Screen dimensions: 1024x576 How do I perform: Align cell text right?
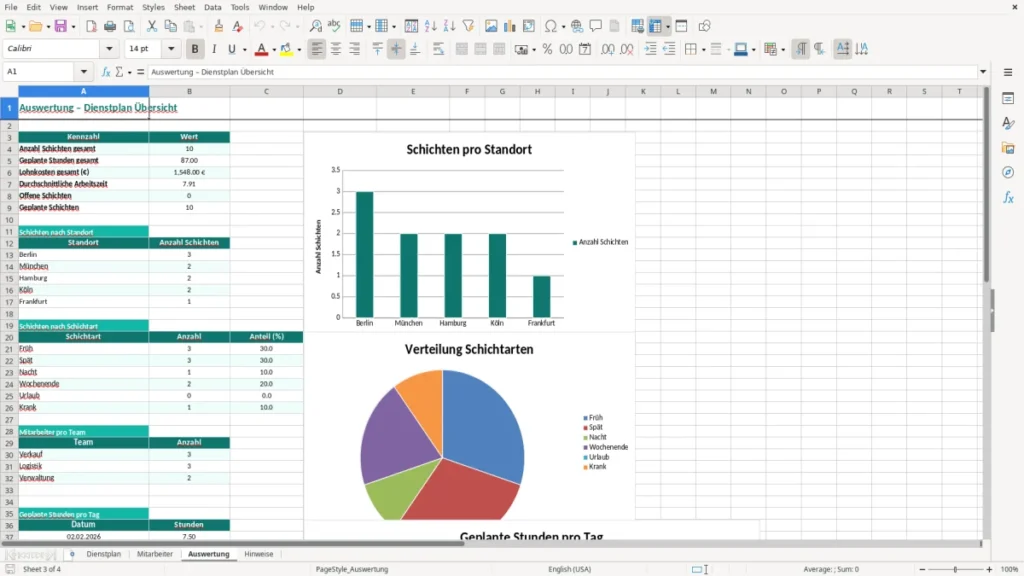[x=355, y=49]
